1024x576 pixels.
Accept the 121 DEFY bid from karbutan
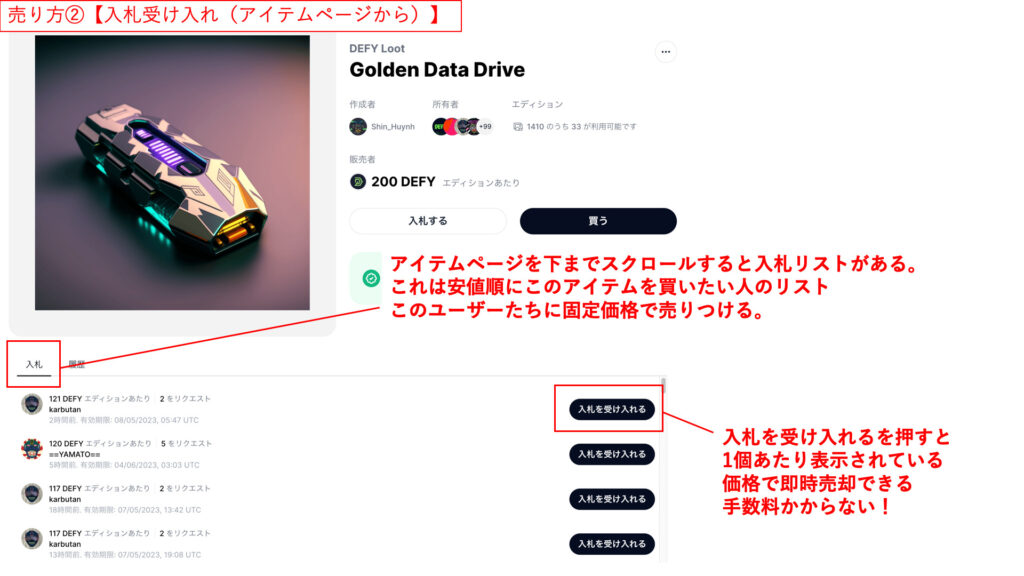click(x=612, y=409)
